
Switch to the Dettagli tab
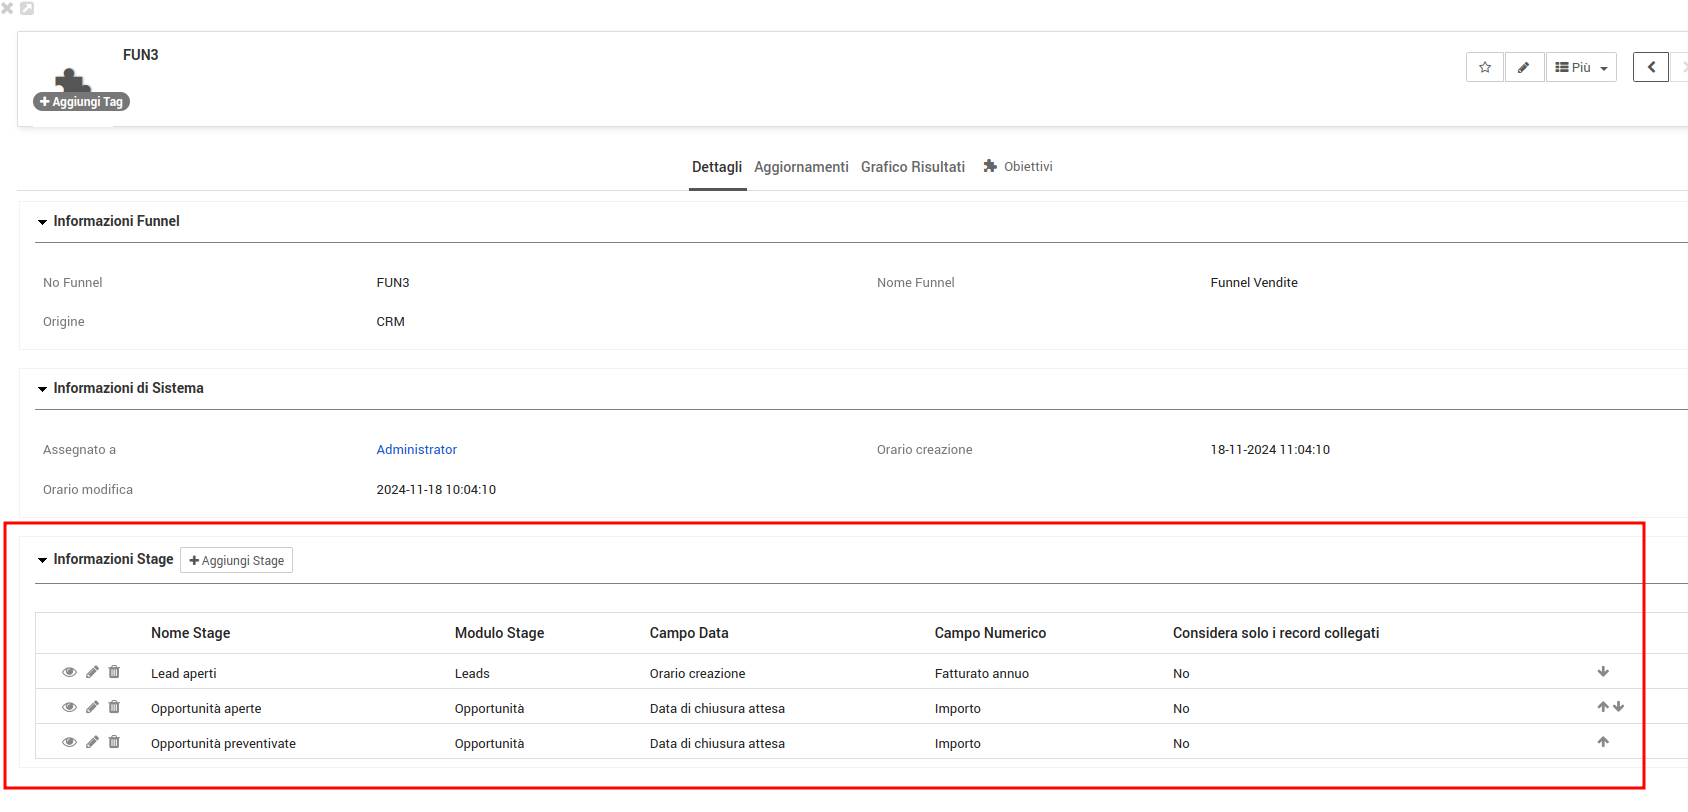pyautogui.click(x=717, y=167)
